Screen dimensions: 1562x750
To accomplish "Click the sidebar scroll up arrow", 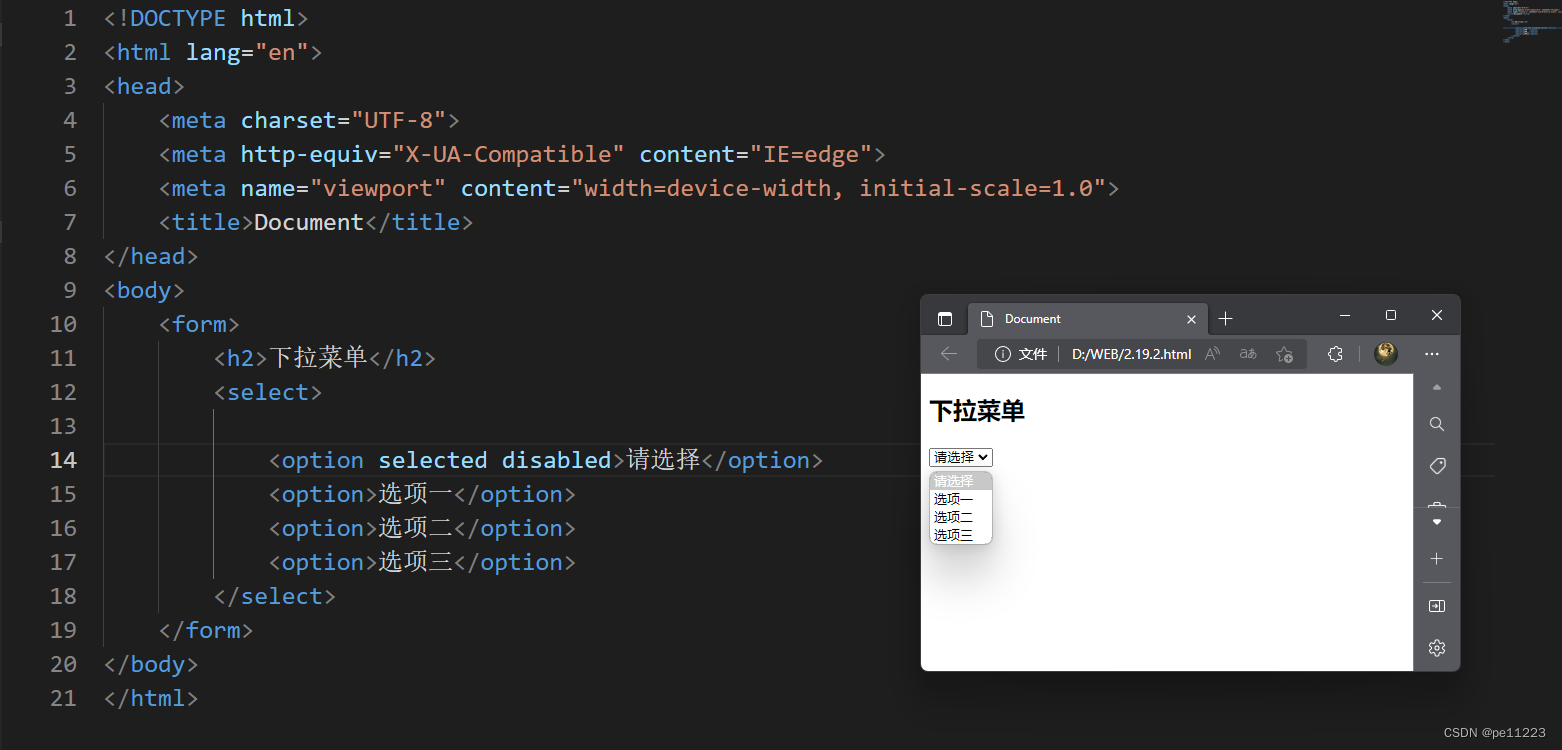I will 1437,387.
